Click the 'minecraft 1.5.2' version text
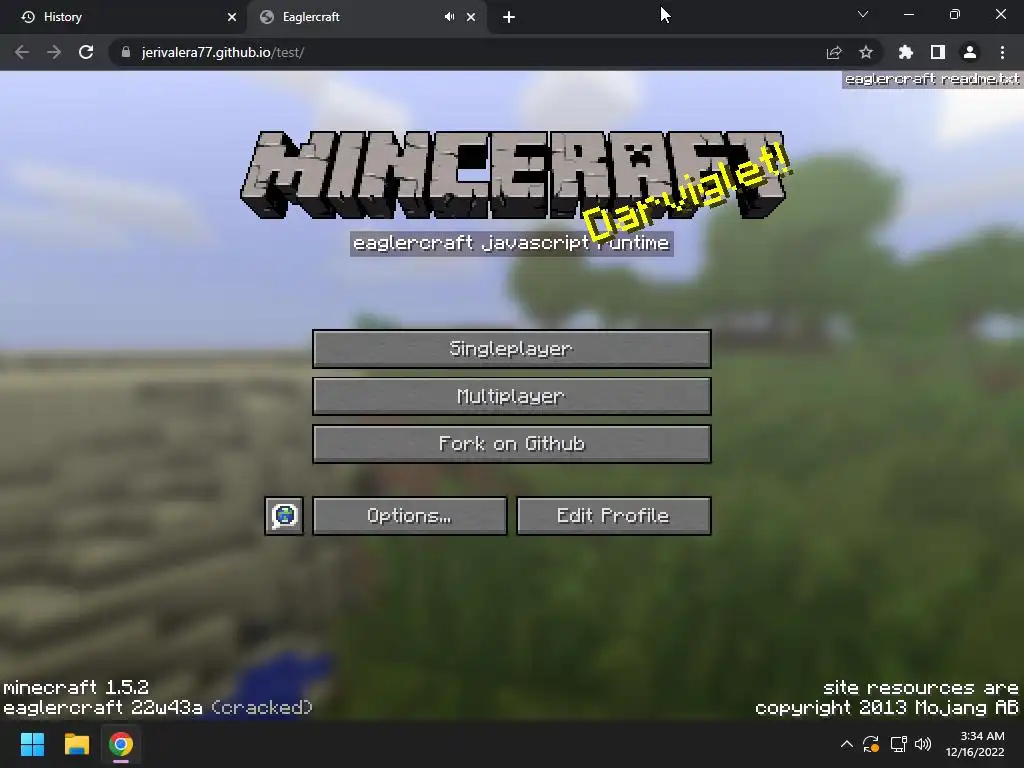The height and width of the screenshot is (768, 1024). pos(76,688)
